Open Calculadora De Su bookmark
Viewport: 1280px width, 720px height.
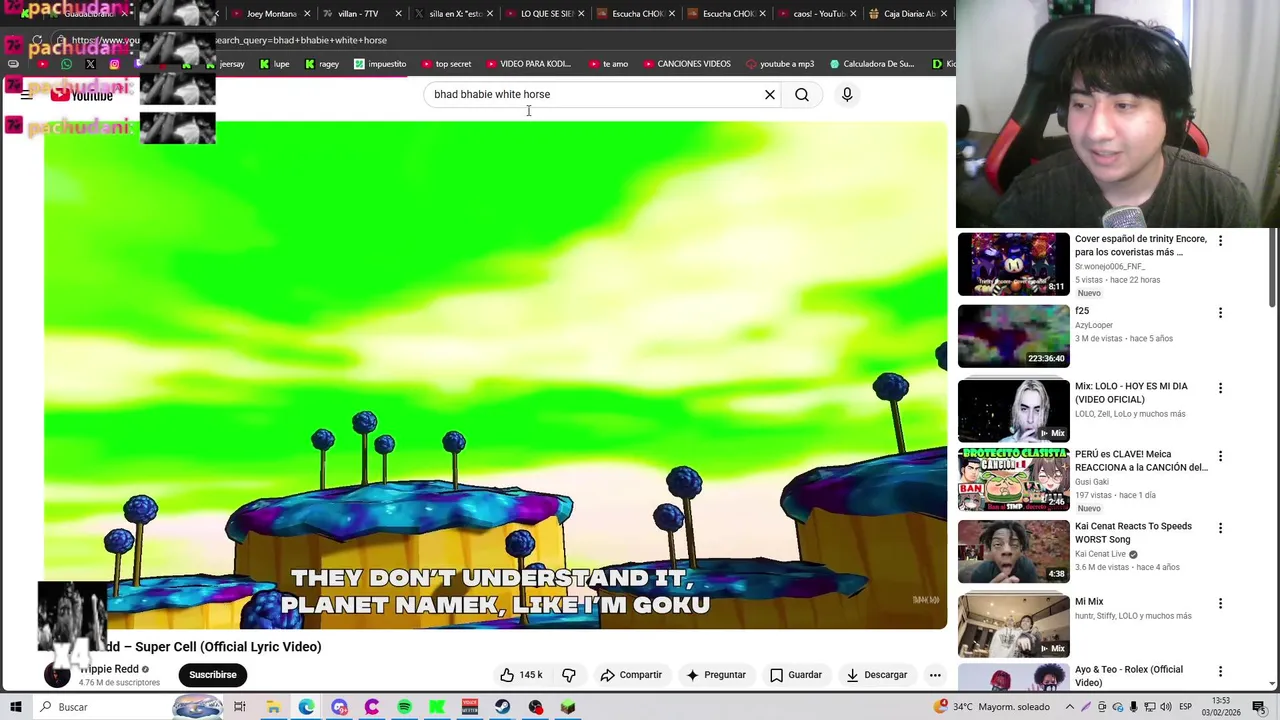pyautogui.click(x=871, y=64)
